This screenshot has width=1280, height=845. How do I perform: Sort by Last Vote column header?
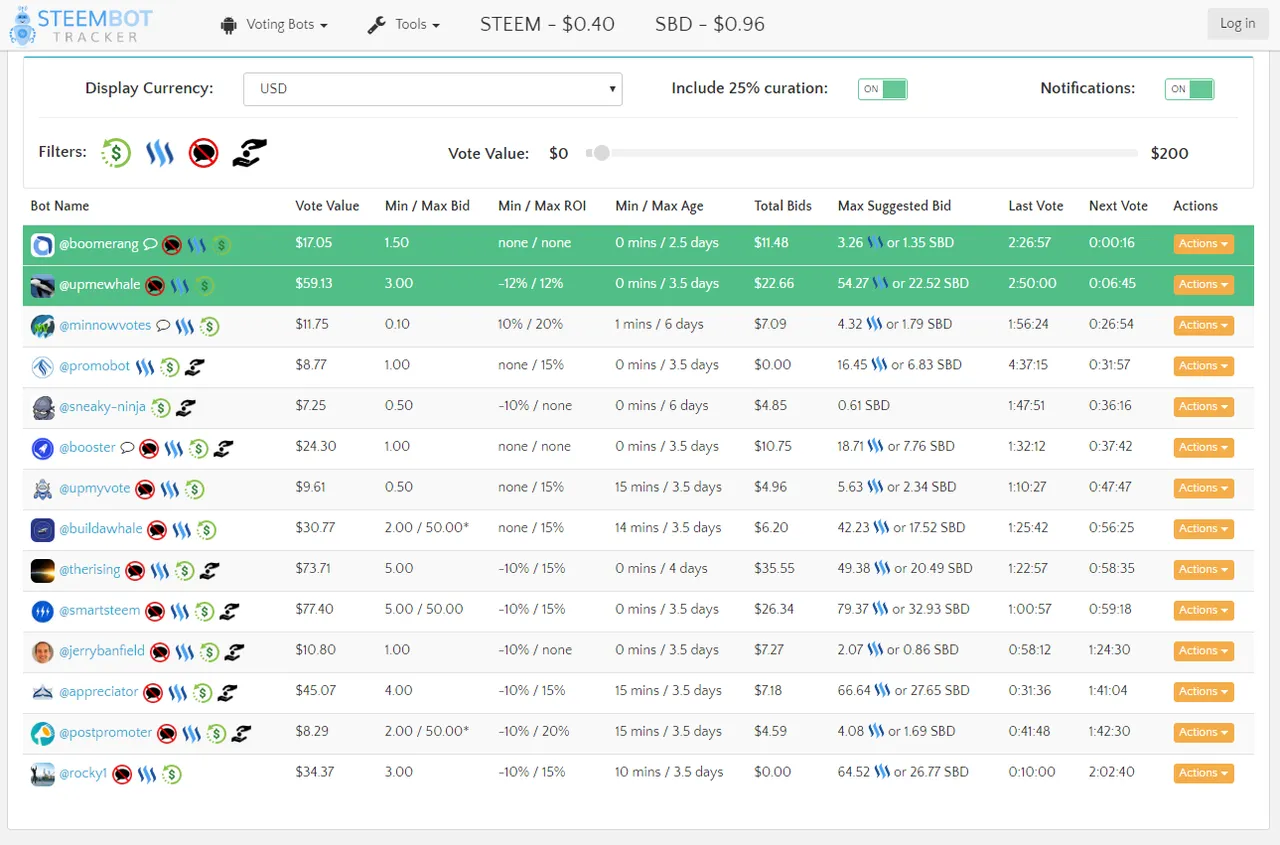pyautogui.click(x=1036, y=206)
